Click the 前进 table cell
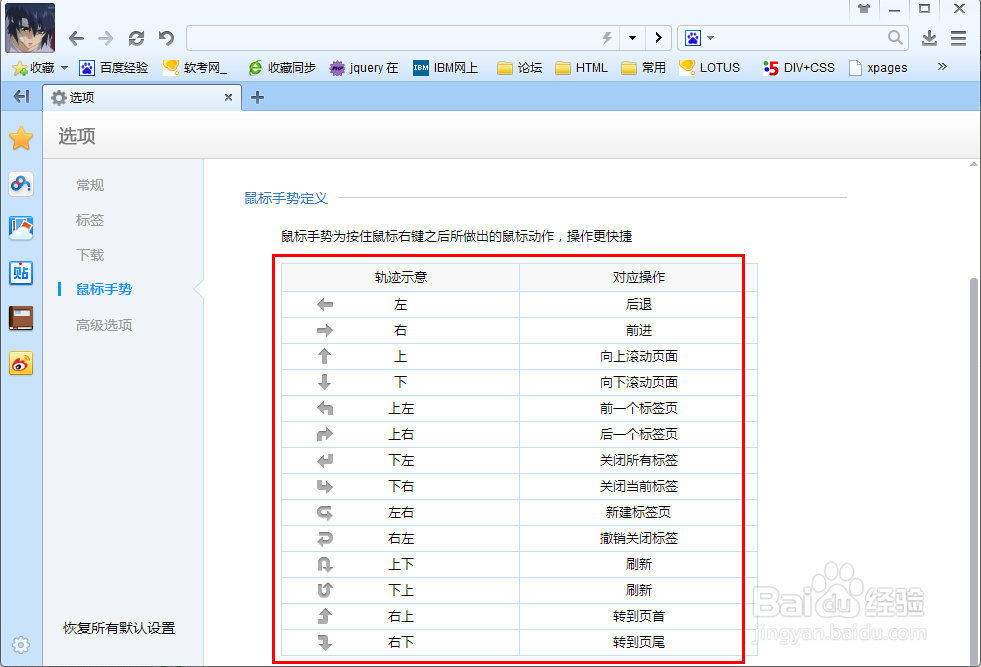The width and height of the screenshot is (981, 667). (x=638, y=330)
